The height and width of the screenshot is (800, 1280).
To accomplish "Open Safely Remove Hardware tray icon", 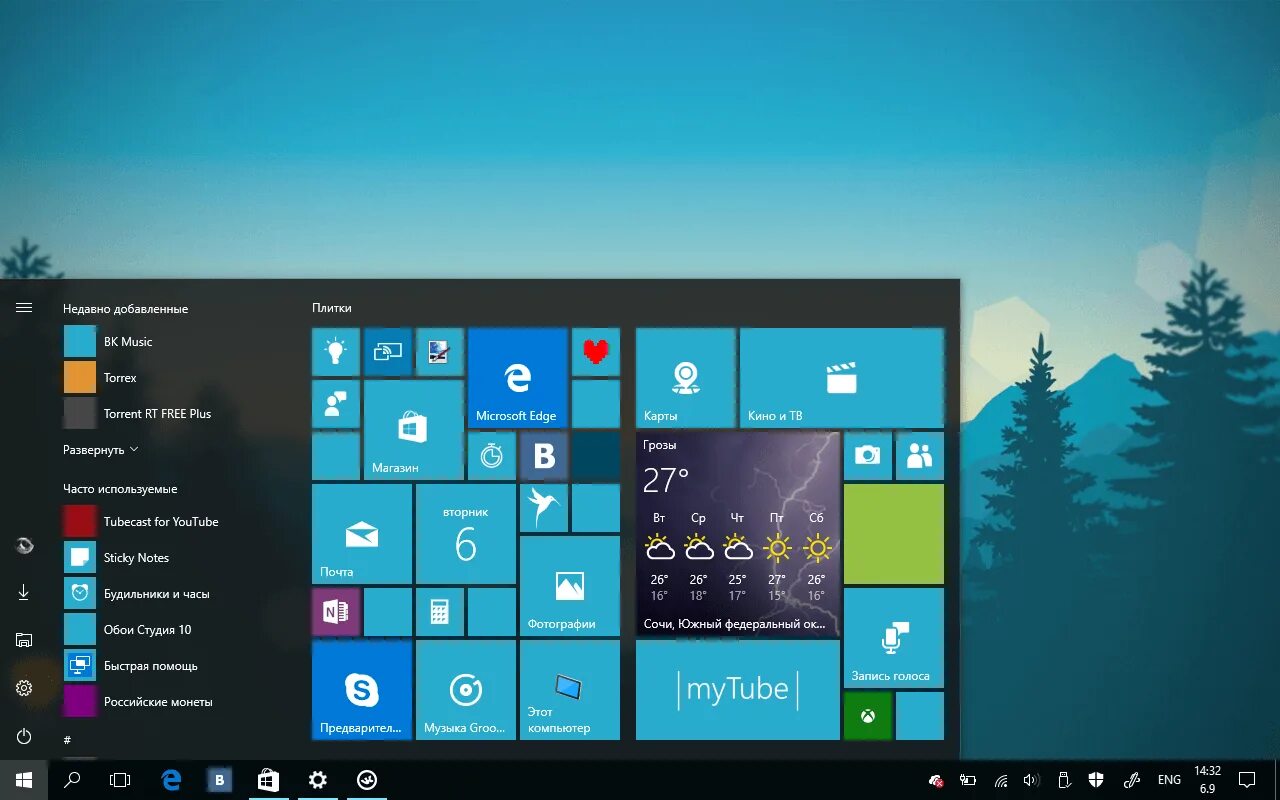I will [x=1064, y=780].
